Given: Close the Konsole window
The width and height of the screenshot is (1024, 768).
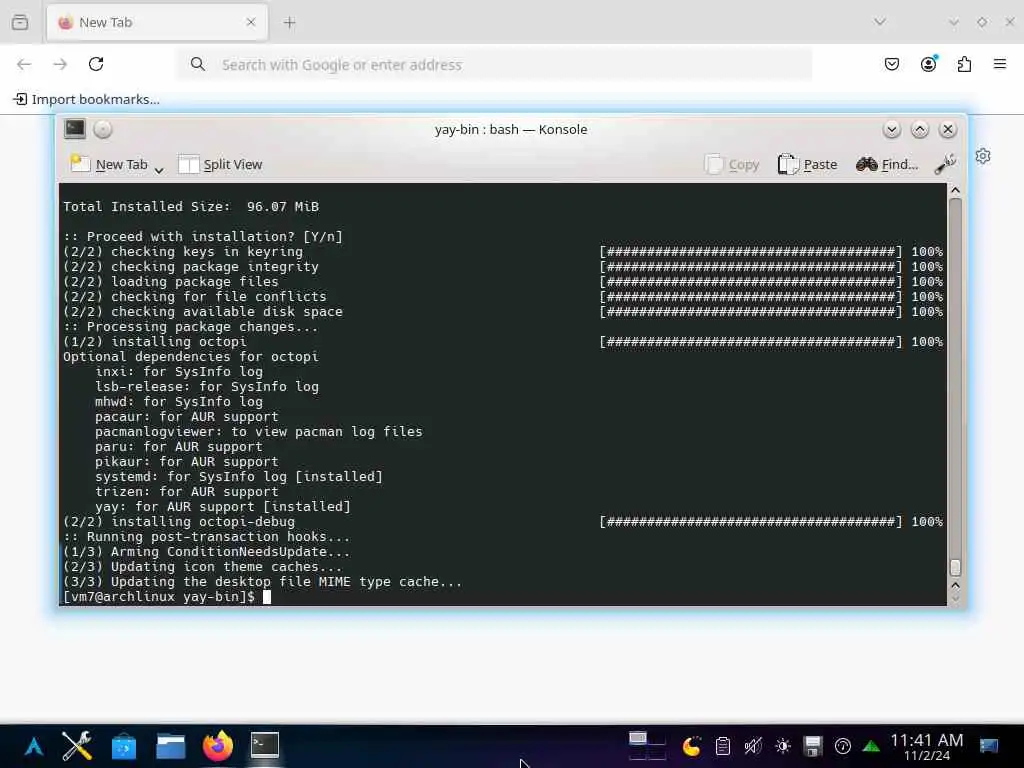Looking at the screenshot, I should pyautogui.click(x=948, y=129).
